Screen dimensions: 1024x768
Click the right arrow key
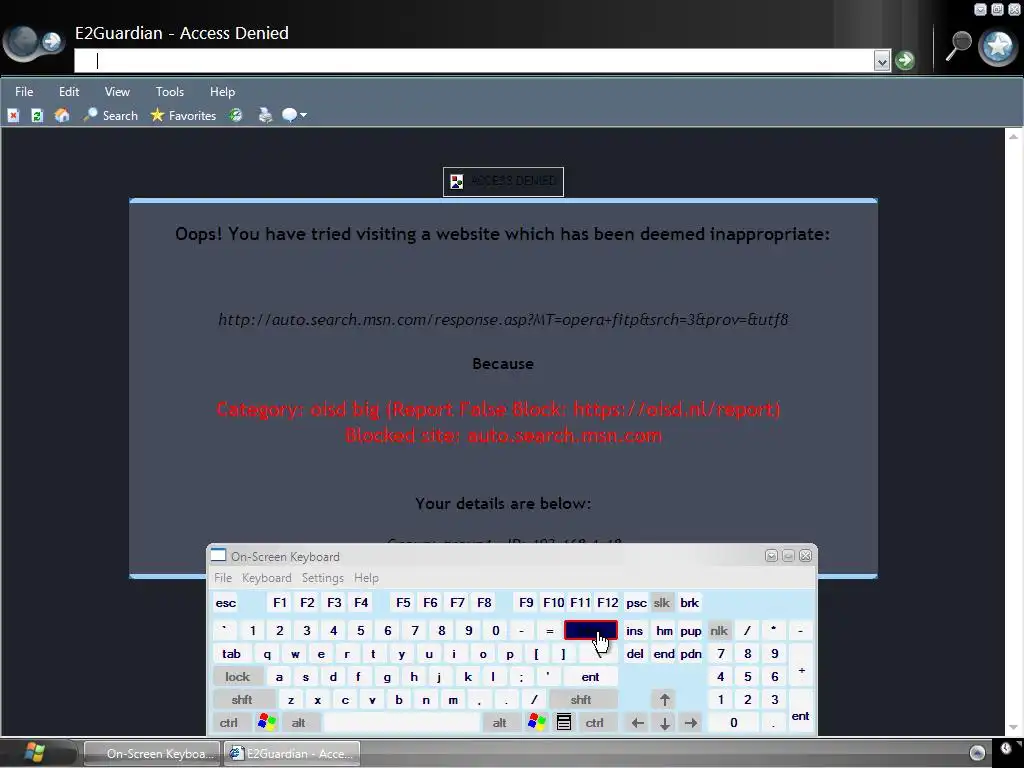pos(691,723)
